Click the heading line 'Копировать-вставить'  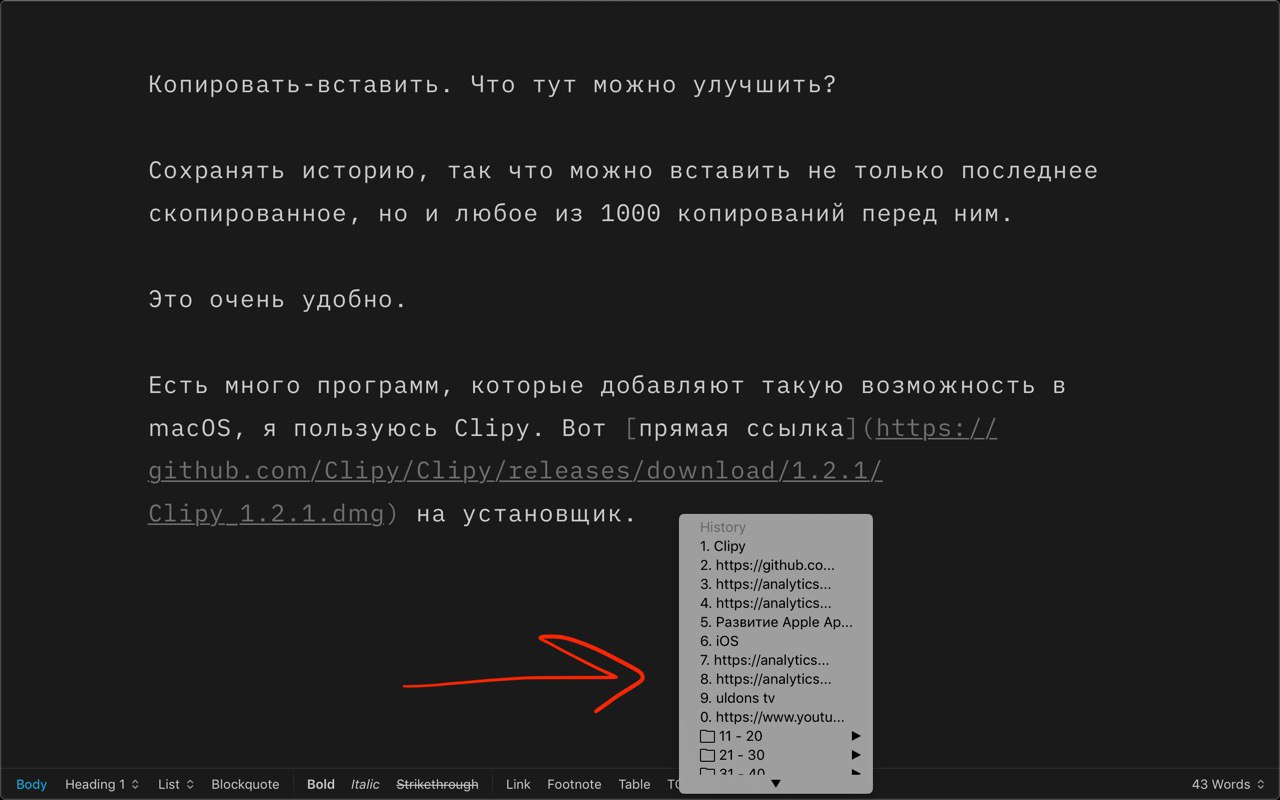(x=492, y=84)
